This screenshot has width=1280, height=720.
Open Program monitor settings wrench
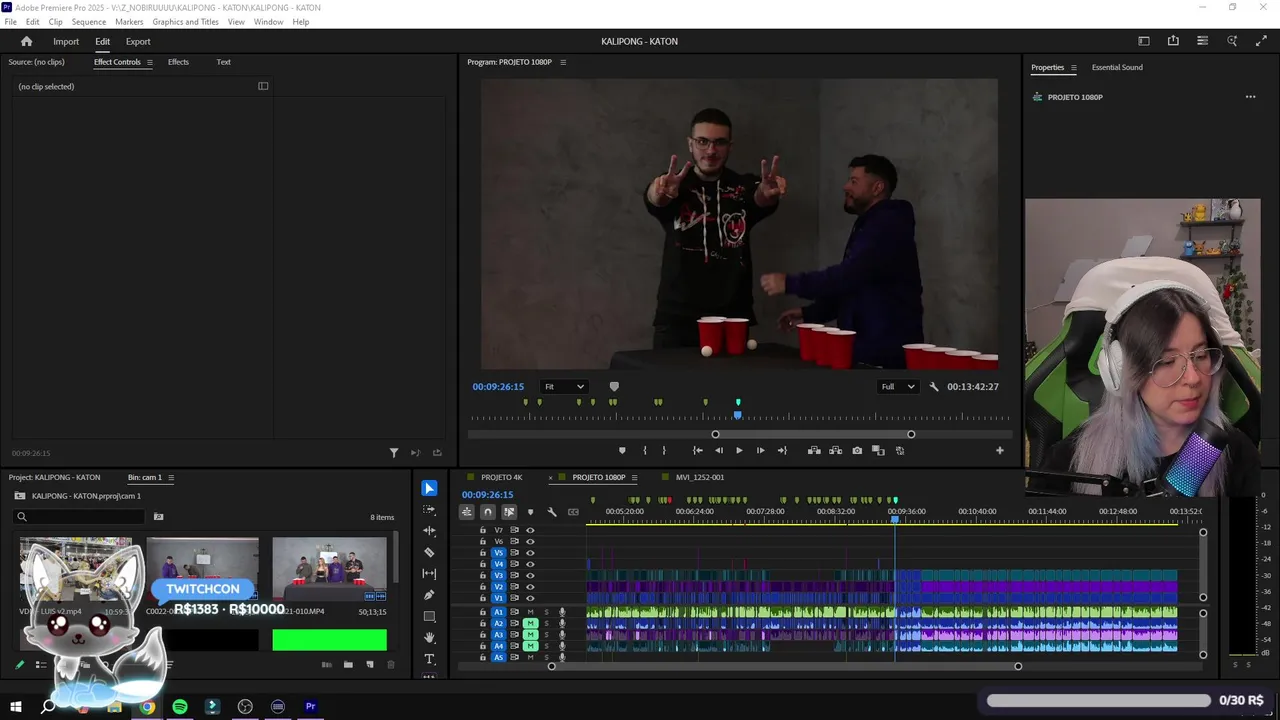pyautogui.click(x=934, y=387)
